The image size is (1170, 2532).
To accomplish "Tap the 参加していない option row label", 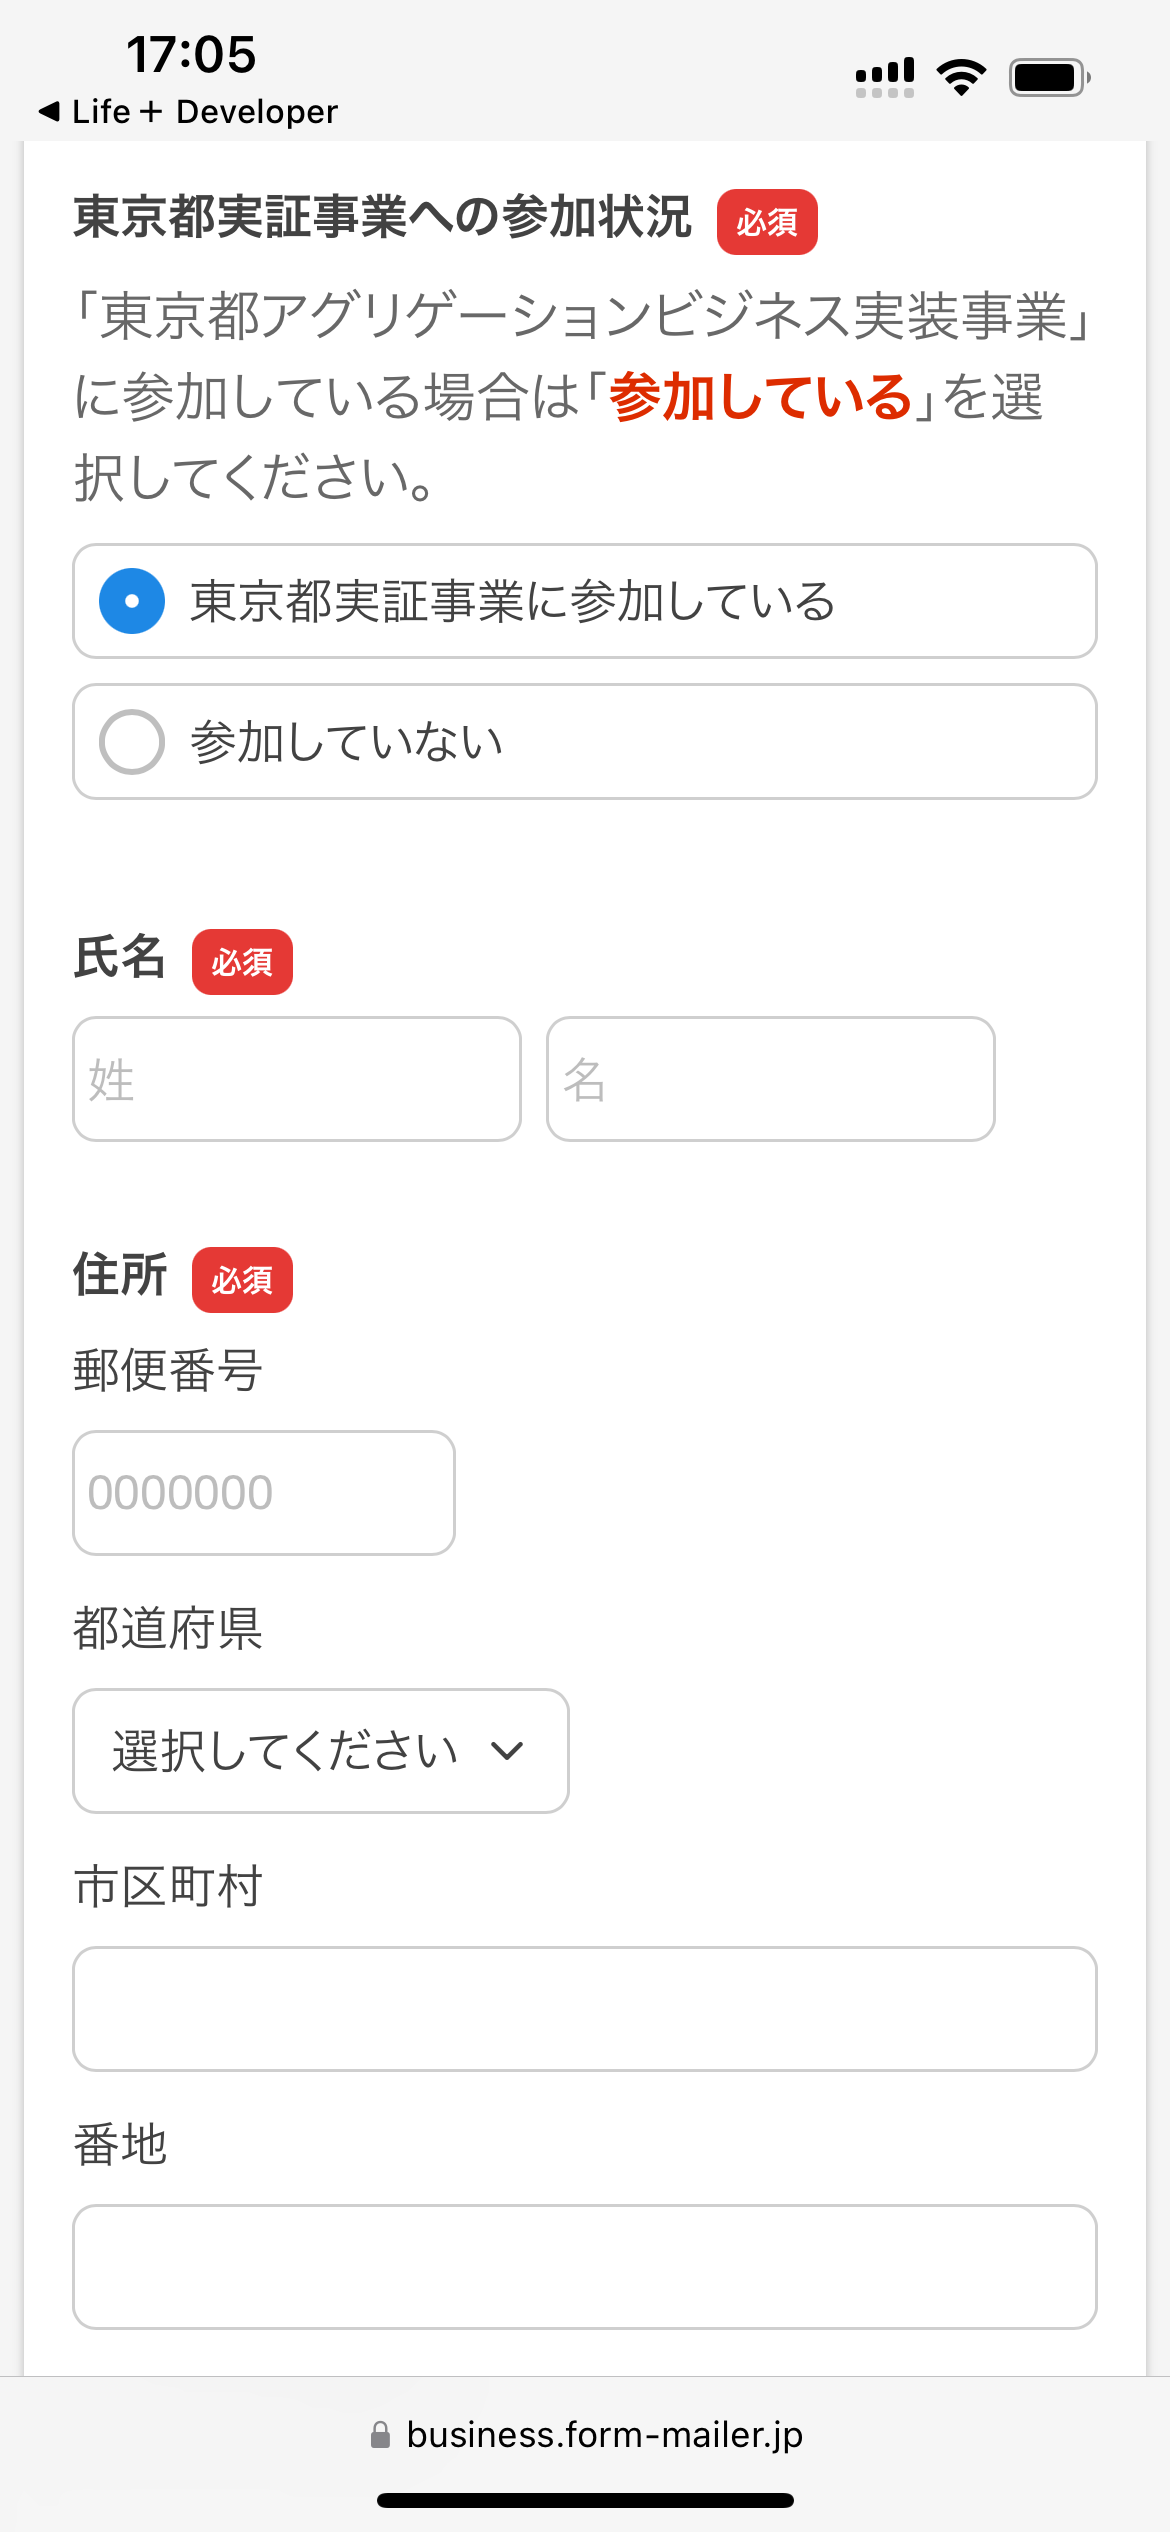I will tap(346, 742).
